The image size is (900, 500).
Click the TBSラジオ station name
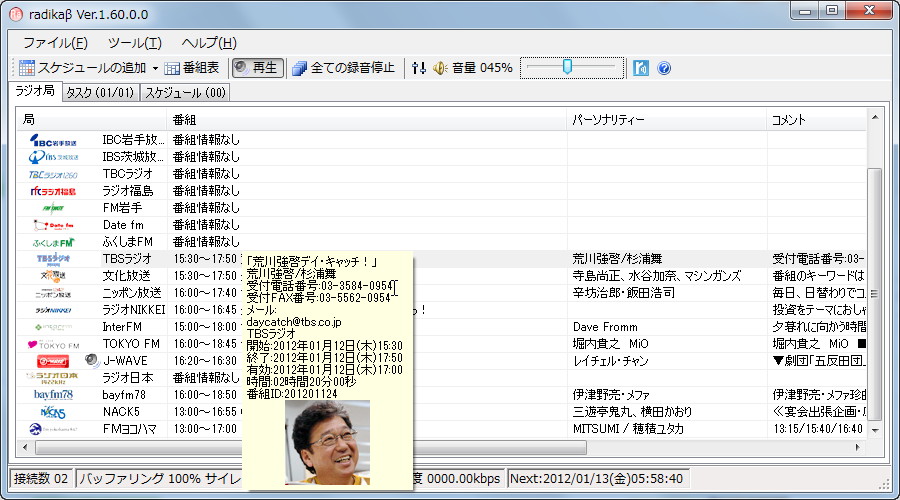pyautogui.click(x=127, y=259)
